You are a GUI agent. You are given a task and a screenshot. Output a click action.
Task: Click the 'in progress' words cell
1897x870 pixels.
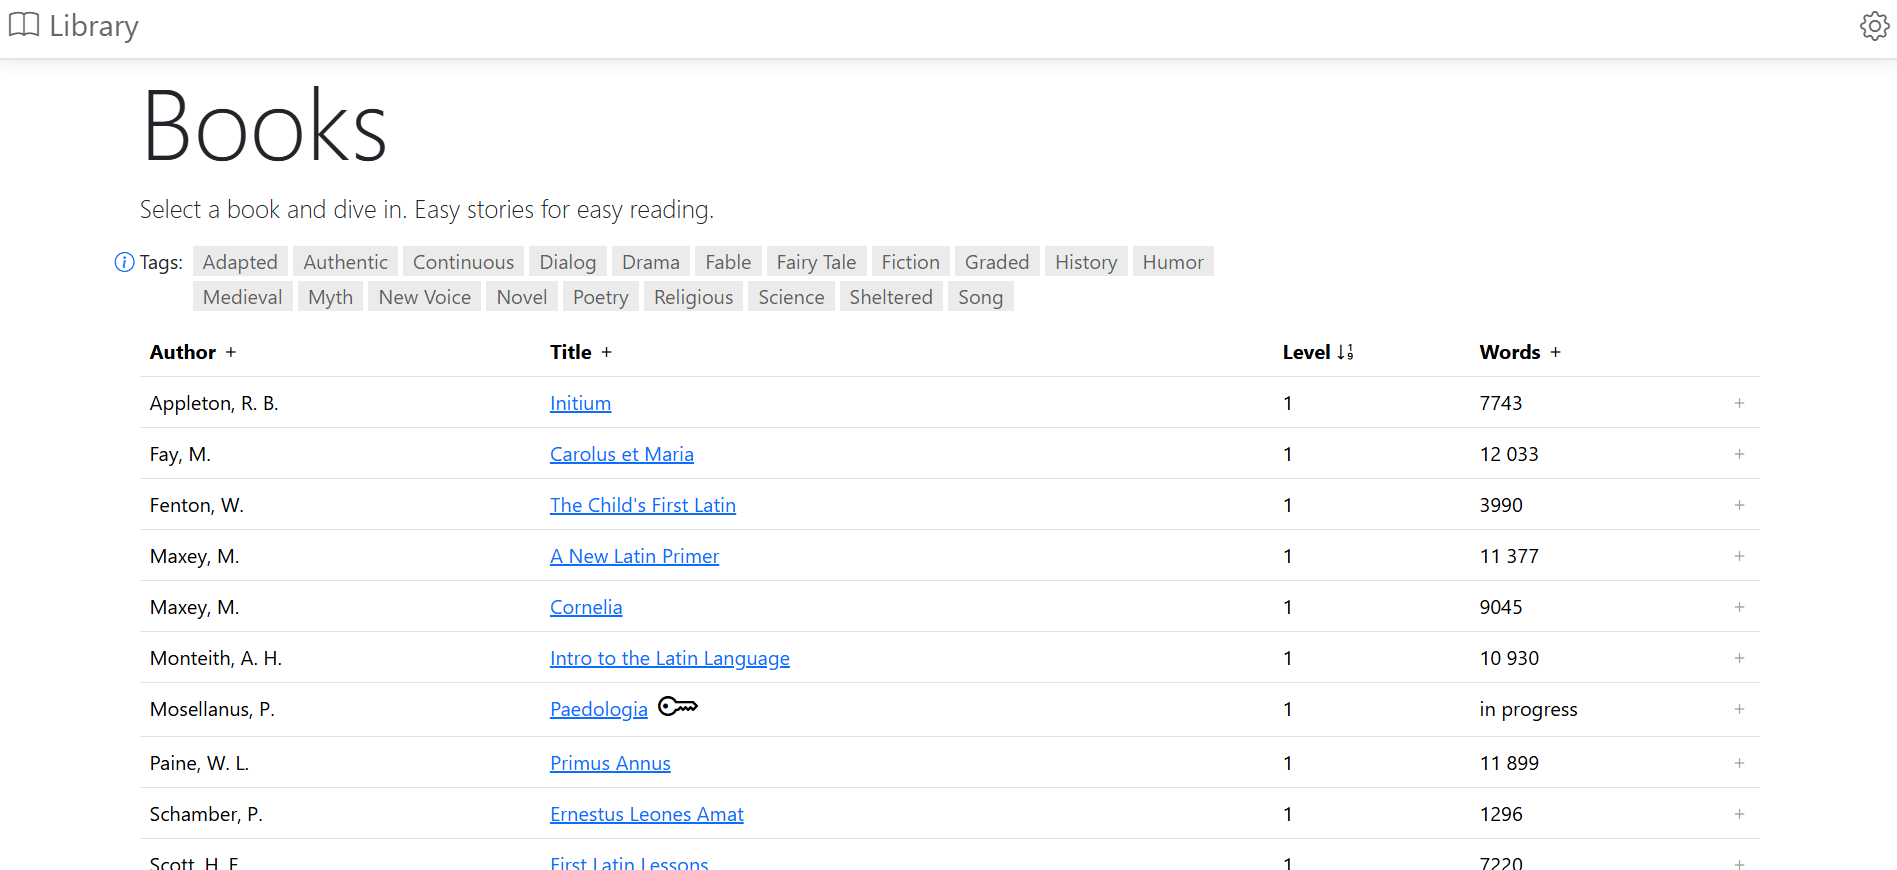coord(1529,709)
